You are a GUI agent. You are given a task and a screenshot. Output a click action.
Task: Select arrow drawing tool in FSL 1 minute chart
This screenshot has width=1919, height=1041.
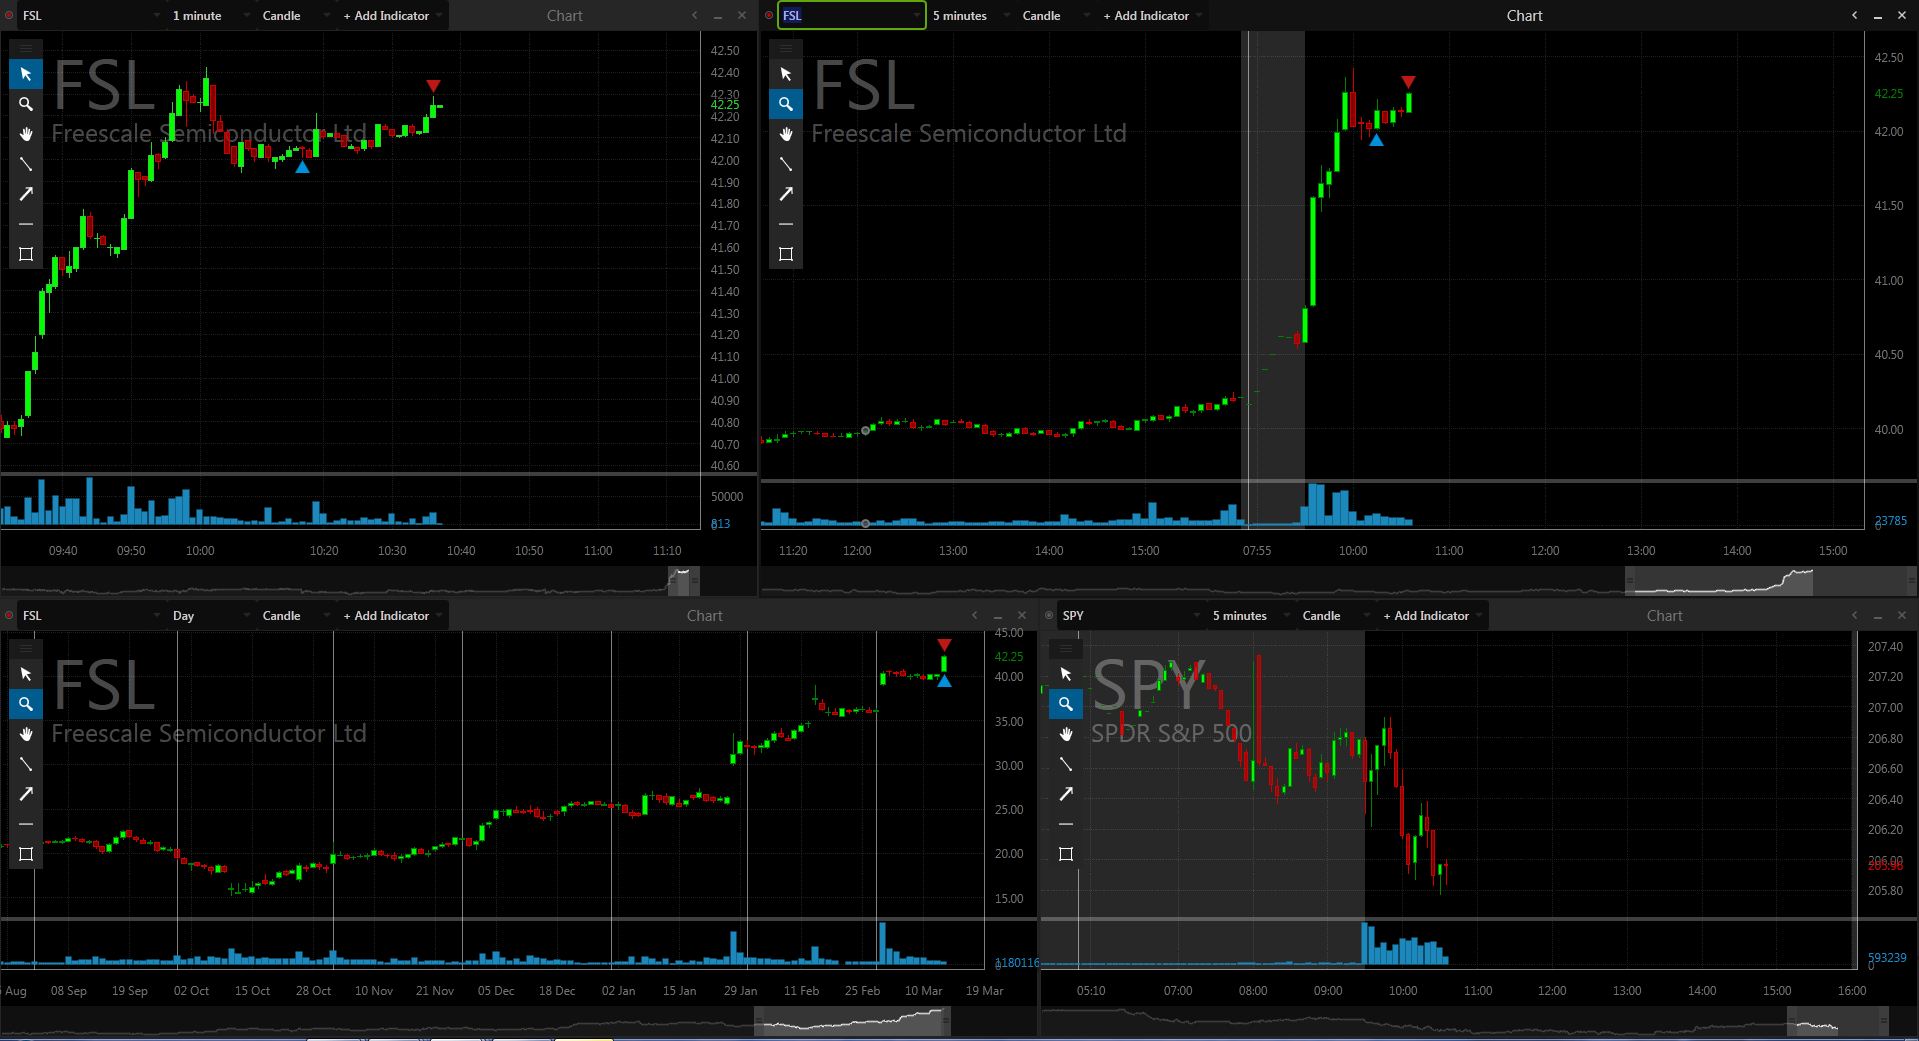coord(26,194)
